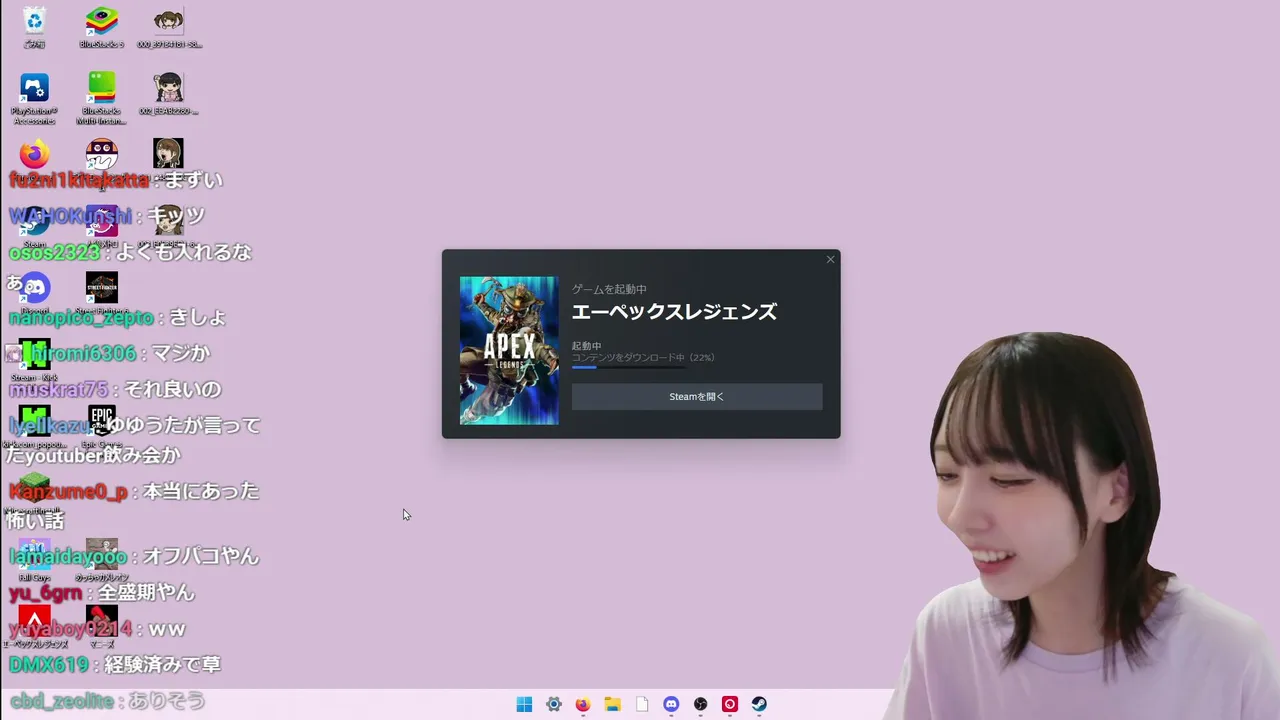This screenshot has height=720, width=1280.
Task: Open the Minecraft desktop icon
Action: [x=34, y=492]
